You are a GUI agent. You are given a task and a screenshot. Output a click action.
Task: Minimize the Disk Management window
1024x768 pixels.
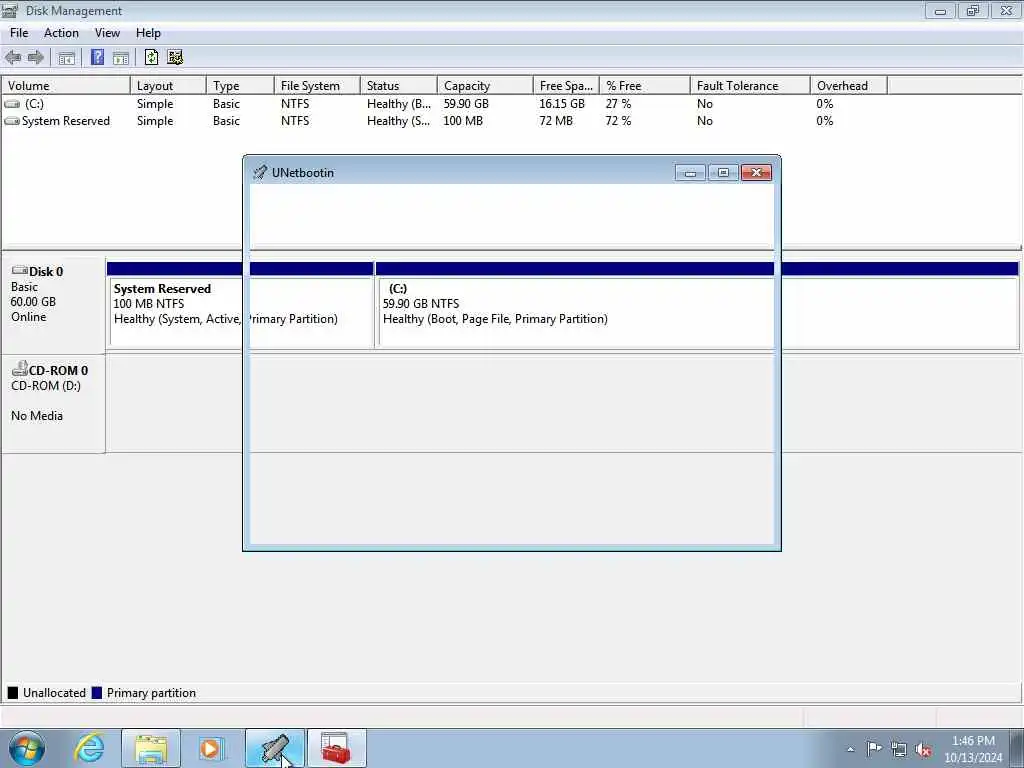pyautogui.click(x=940, y=10)
